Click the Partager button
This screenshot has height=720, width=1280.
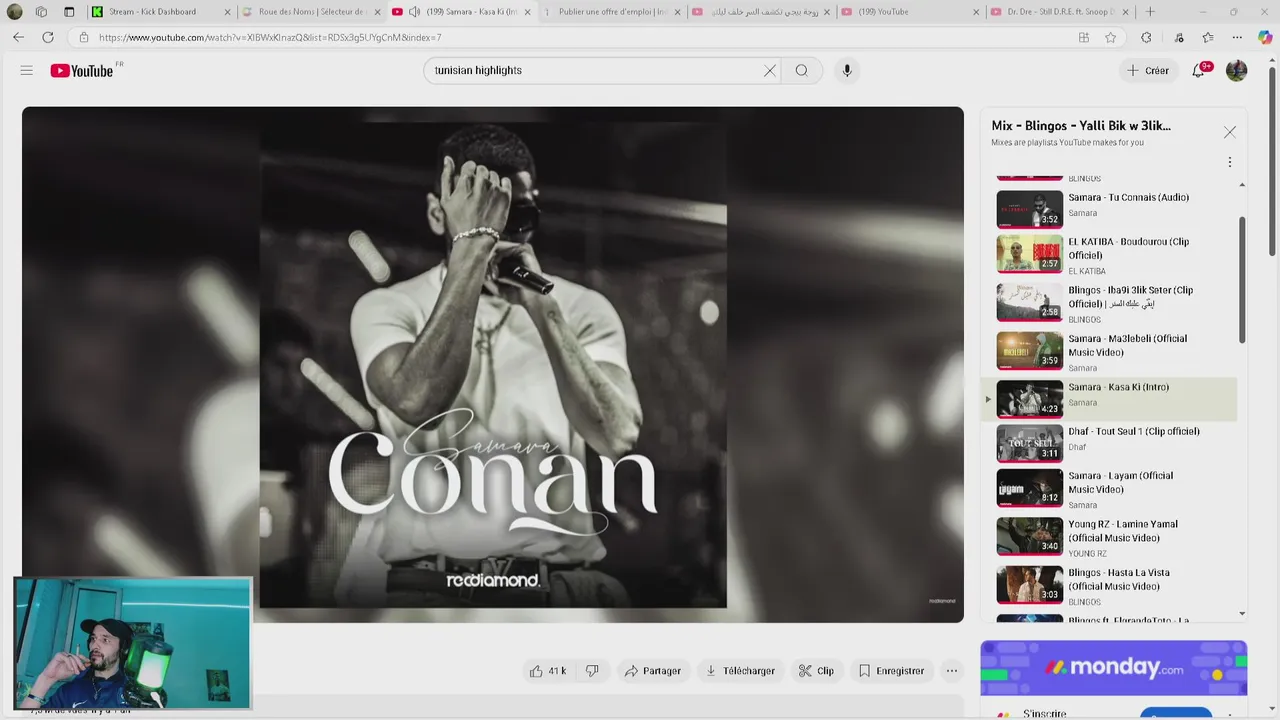(652, 671)
